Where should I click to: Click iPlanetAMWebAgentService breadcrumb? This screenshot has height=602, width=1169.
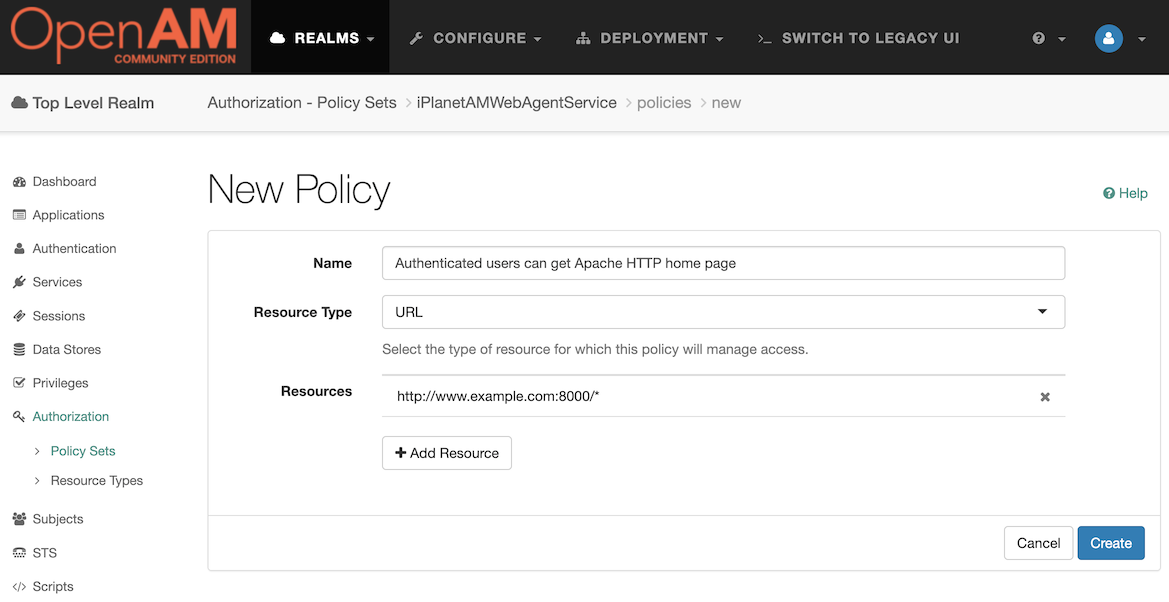(x=517, y=103)
